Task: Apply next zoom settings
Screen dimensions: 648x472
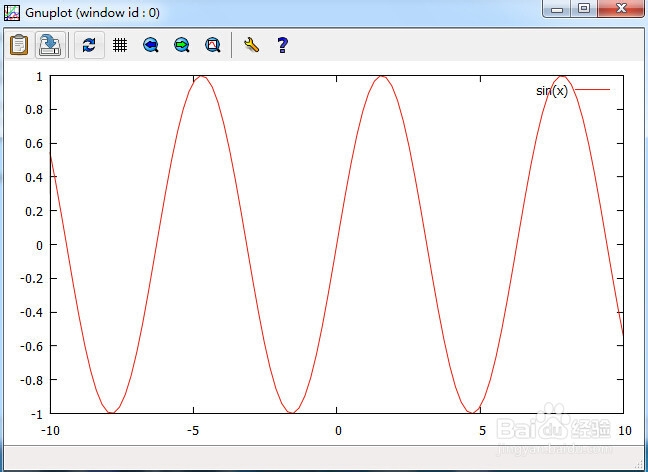Action: (x=182, y=45)
